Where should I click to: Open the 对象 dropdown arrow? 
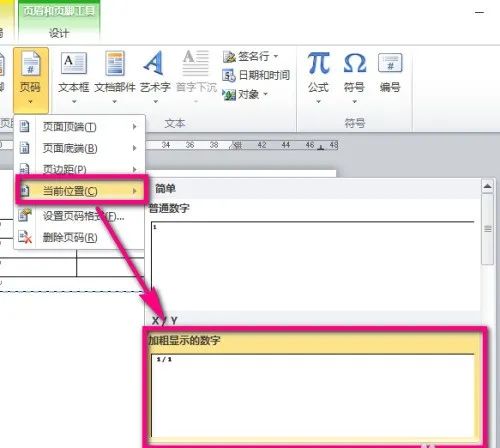266,94
